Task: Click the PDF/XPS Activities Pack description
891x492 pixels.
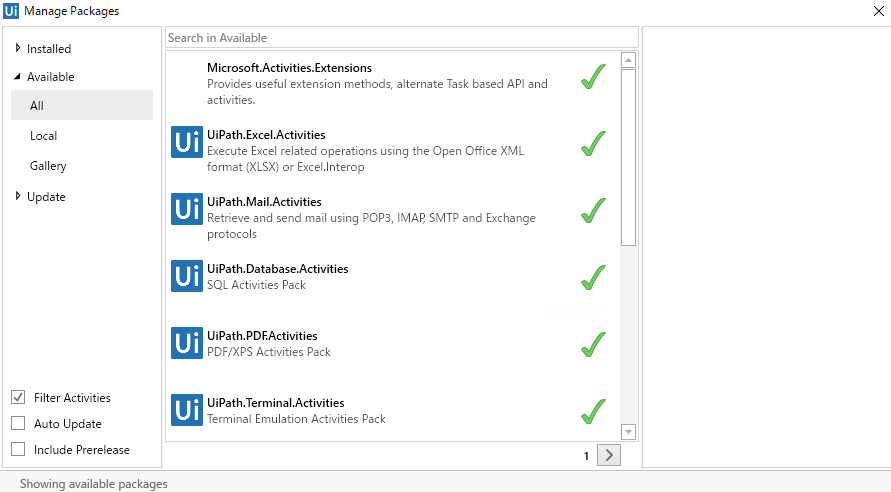Action: coord(269,352)
